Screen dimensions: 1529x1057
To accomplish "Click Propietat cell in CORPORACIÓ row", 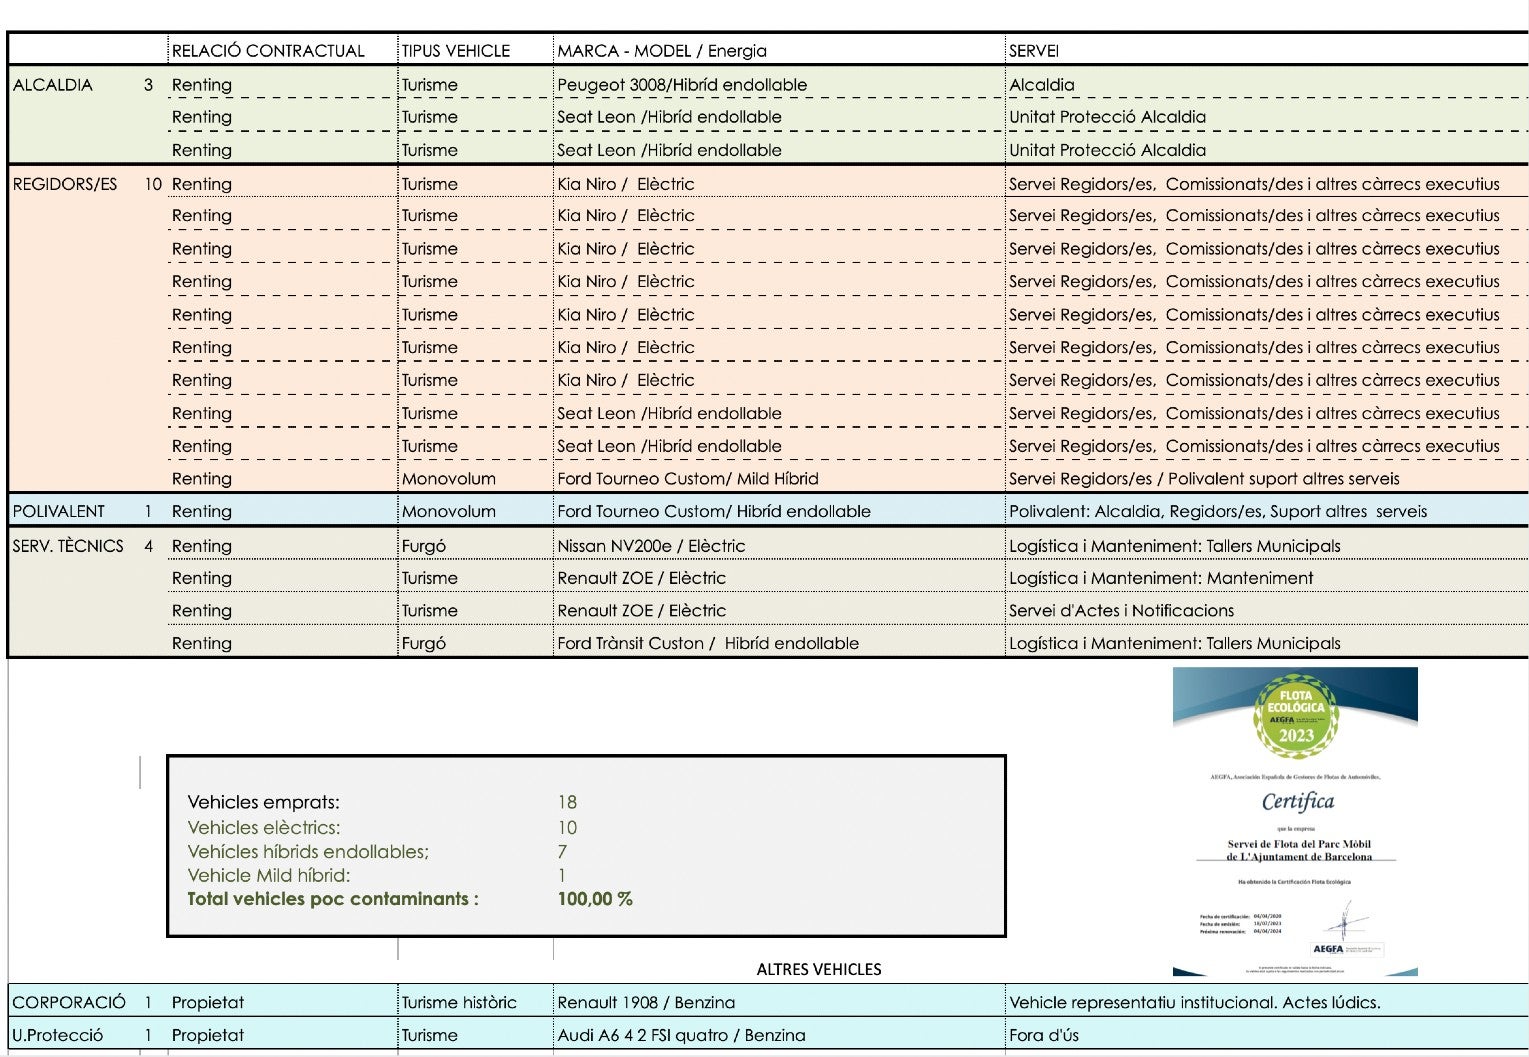I will (208, 1002).
